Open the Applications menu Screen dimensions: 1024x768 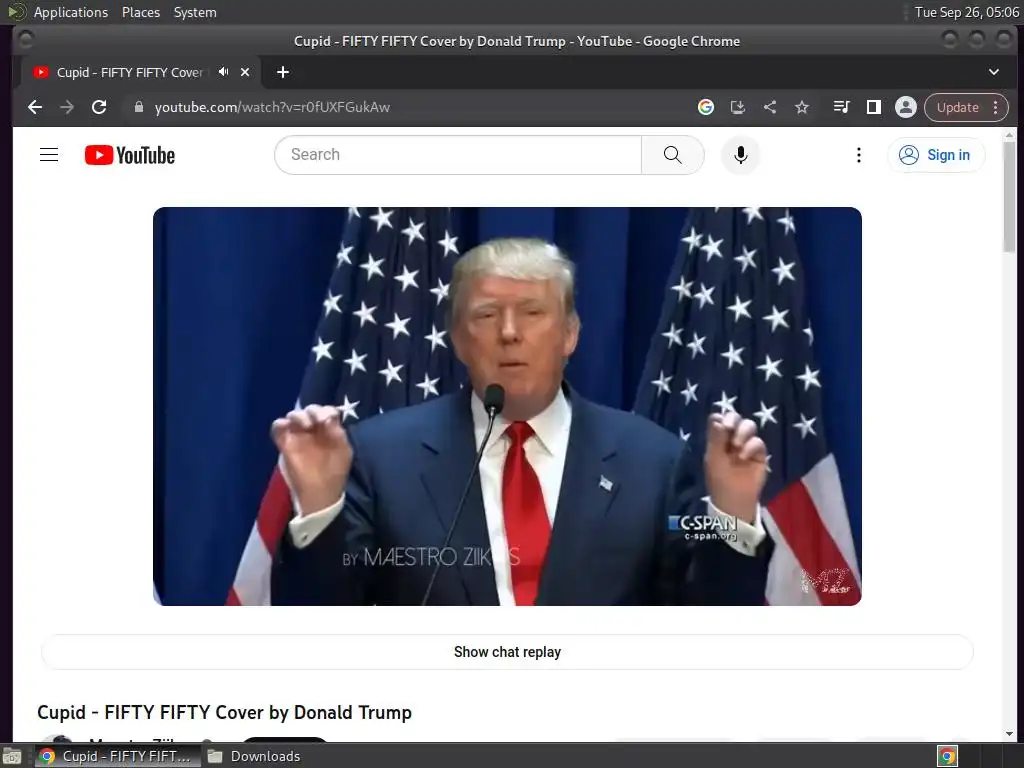click(71, 12)
